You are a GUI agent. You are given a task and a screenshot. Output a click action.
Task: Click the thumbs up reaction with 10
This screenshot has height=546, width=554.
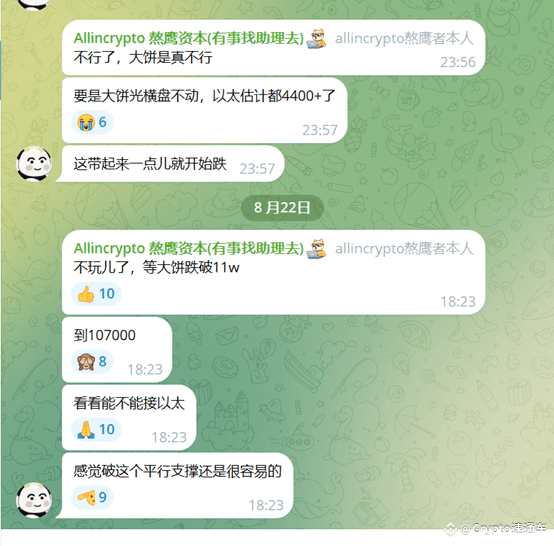pos(96,294)
